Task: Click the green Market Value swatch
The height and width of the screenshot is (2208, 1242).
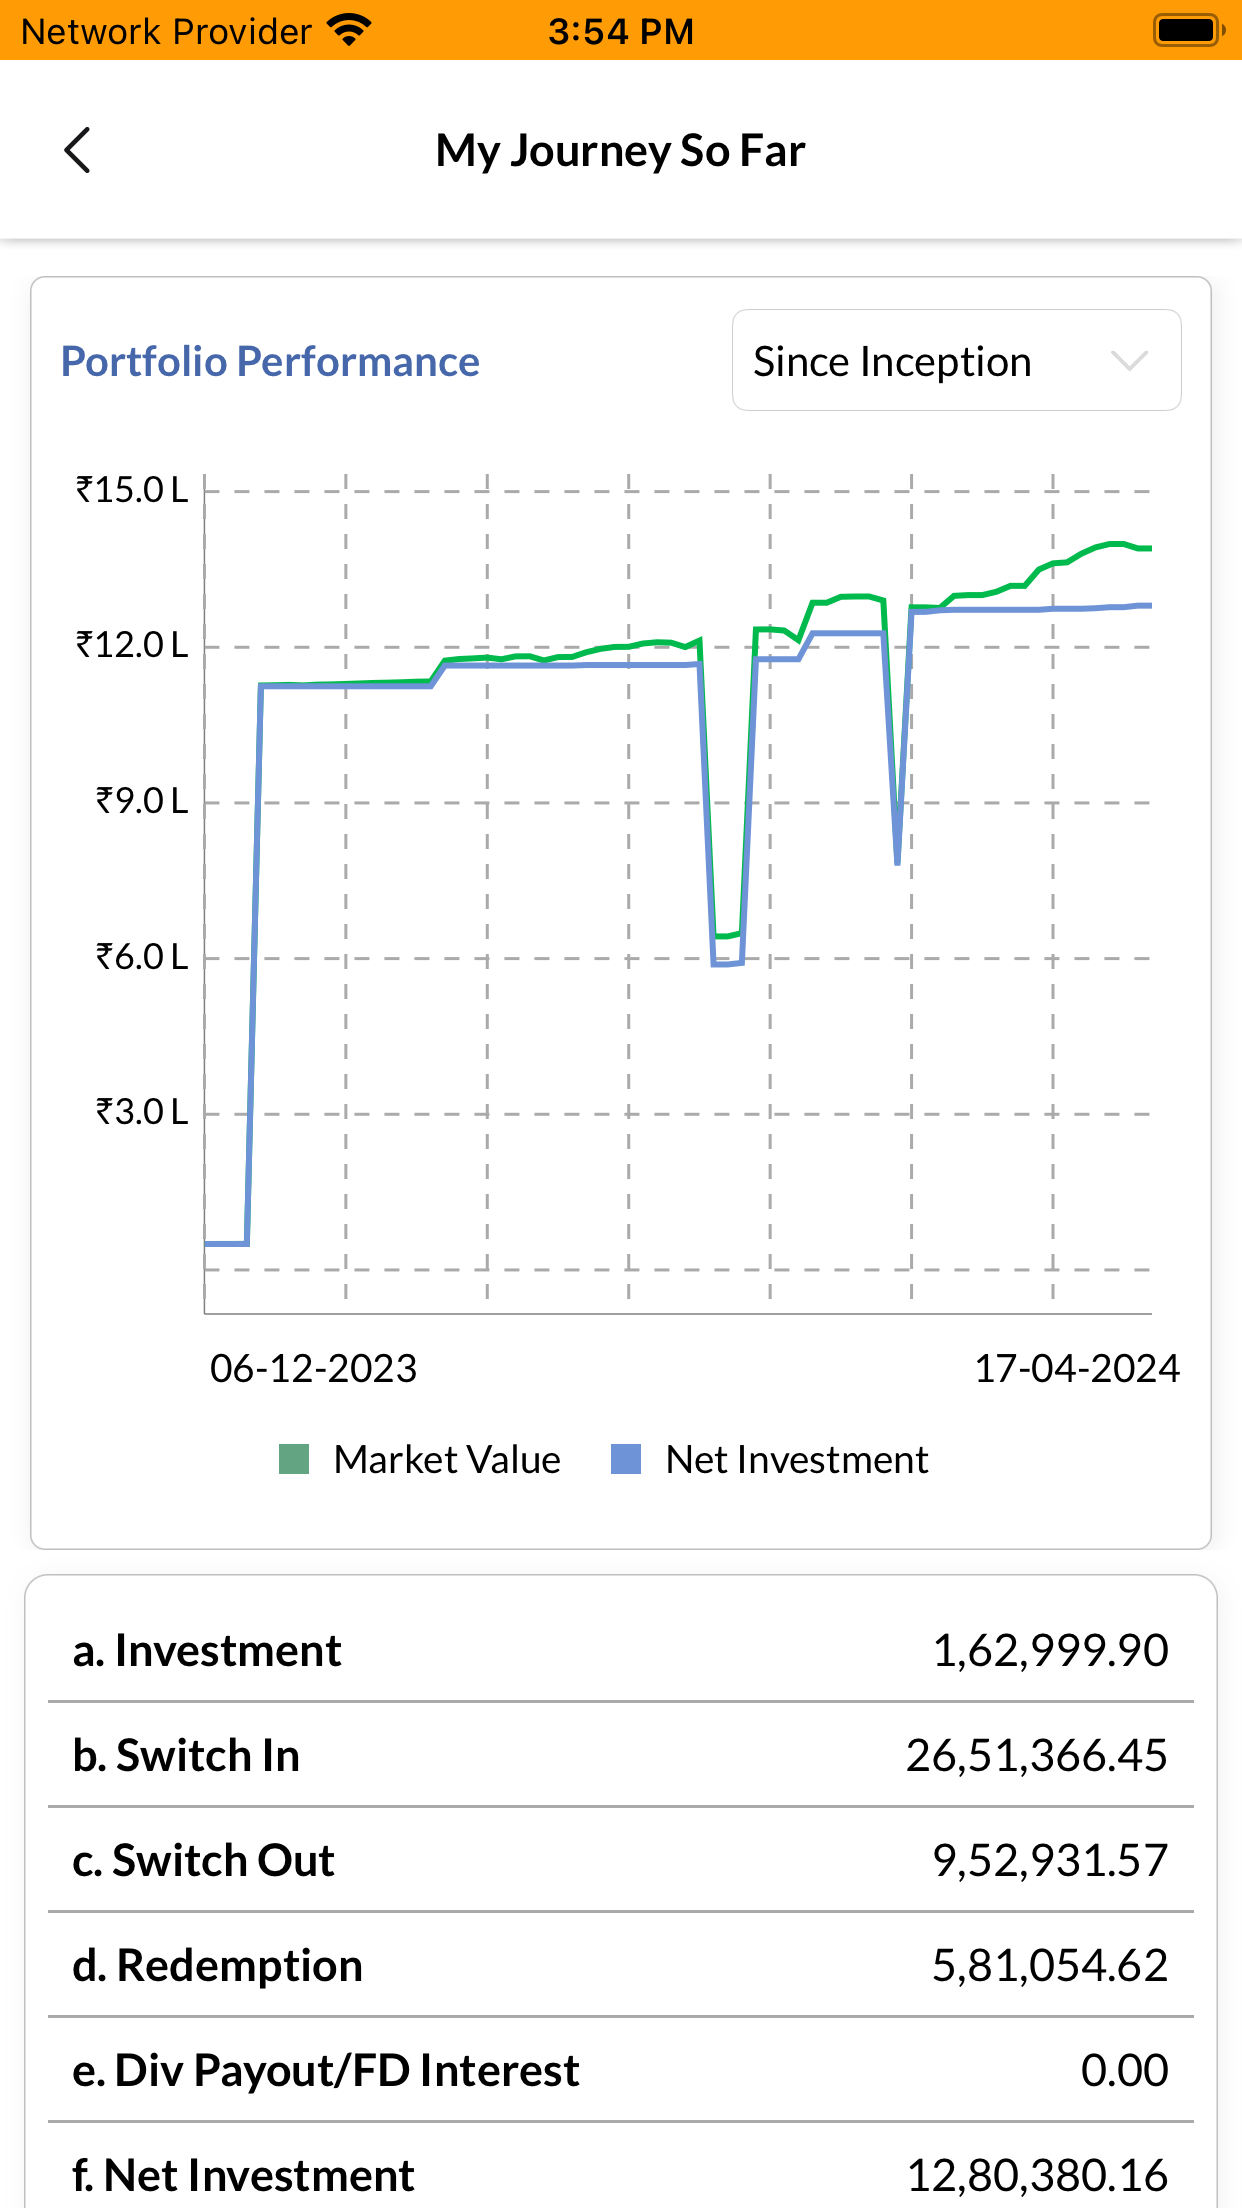Action: (294, 1459)
